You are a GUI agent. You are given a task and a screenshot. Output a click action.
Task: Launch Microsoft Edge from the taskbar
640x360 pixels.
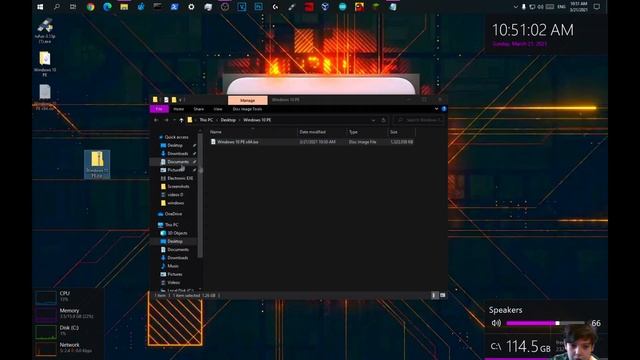[x=107, y=7]
